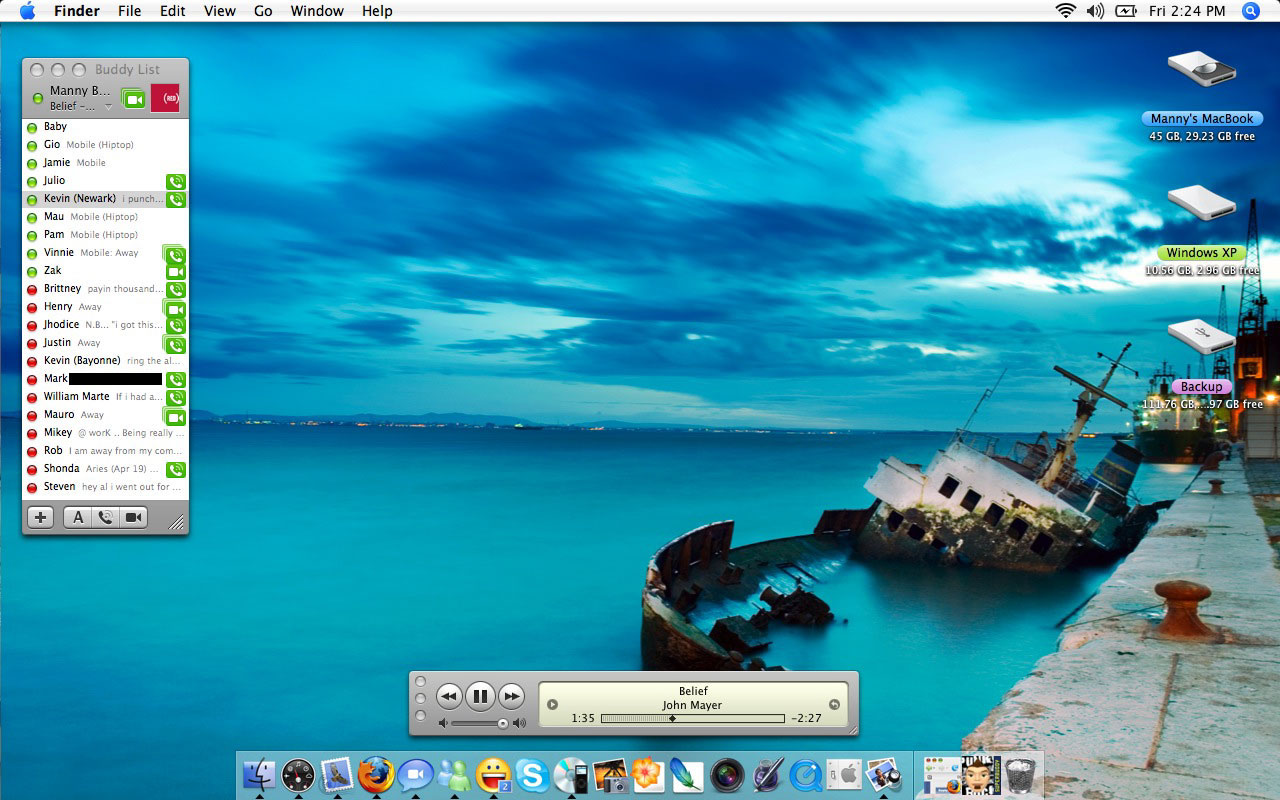Screen dimensions: 1280x800
Task: Start video chat with Zak
Action: tap(176, 272)
